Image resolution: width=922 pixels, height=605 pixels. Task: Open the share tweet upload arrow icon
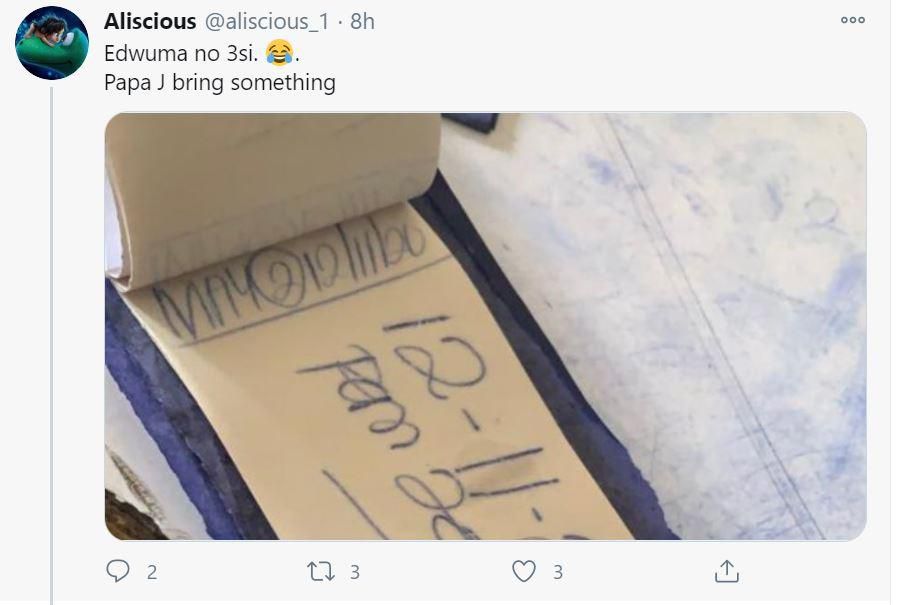[x=726, y=571]
